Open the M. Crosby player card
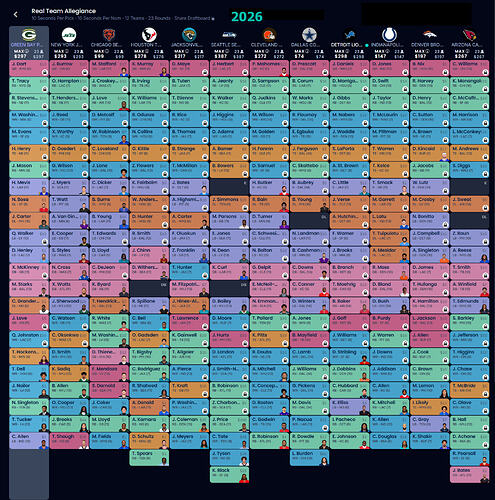The image size is (495, 500). (x=429, y=204)
